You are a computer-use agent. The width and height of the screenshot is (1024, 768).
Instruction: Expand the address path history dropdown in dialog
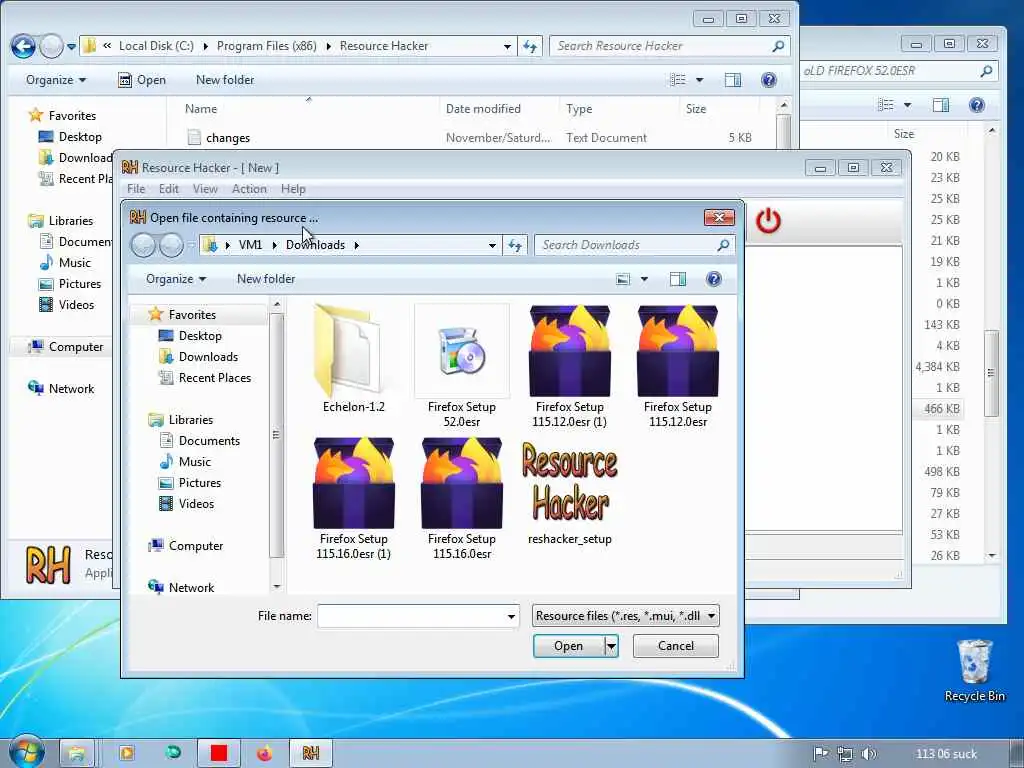492,246
